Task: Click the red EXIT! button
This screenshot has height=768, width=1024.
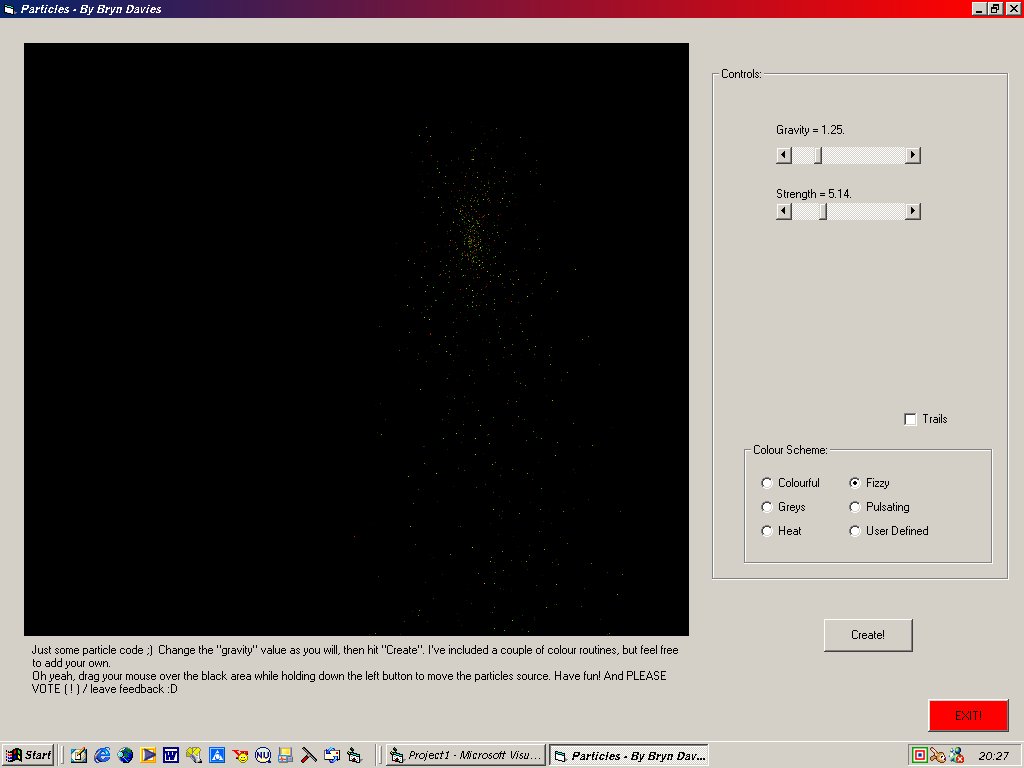Action: click(x=968, y=715)
